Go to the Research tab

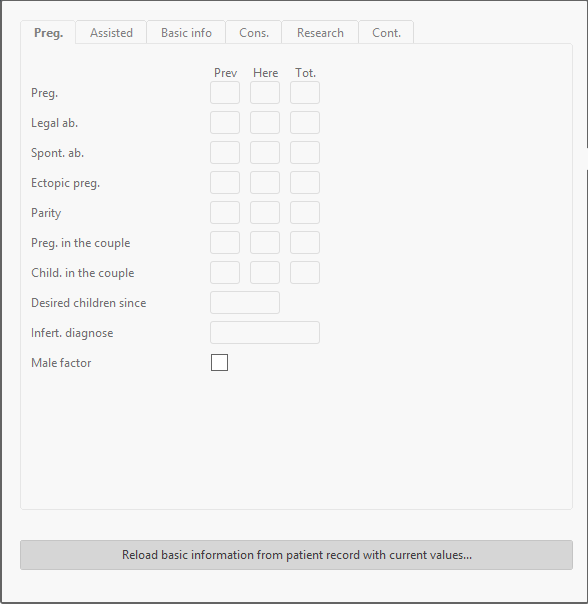(x=320, y=32)
